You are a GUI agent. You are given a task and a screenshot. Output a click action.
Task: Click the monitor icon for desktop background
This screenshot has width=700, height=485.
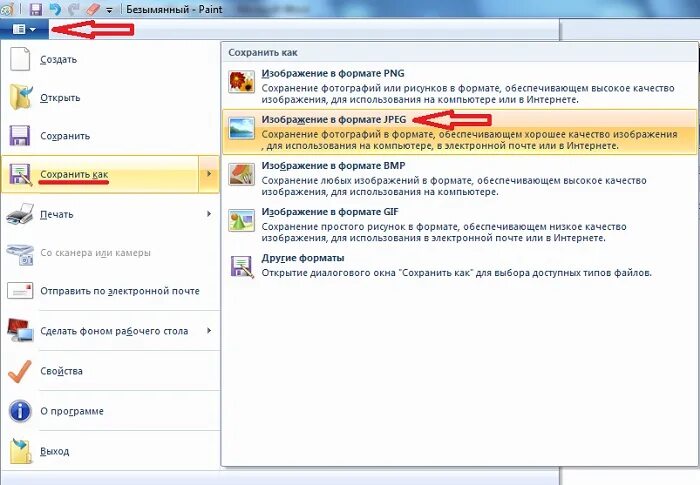pyautogui.click(x=20, y=330)
